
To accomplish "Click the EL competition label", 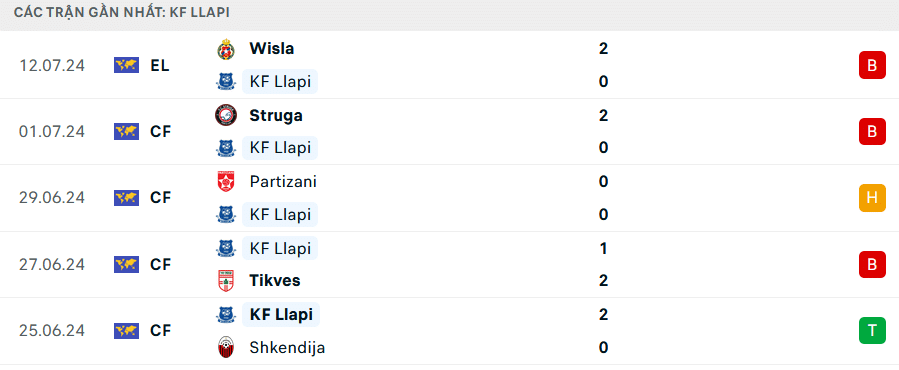I will (x=160, y=65).
